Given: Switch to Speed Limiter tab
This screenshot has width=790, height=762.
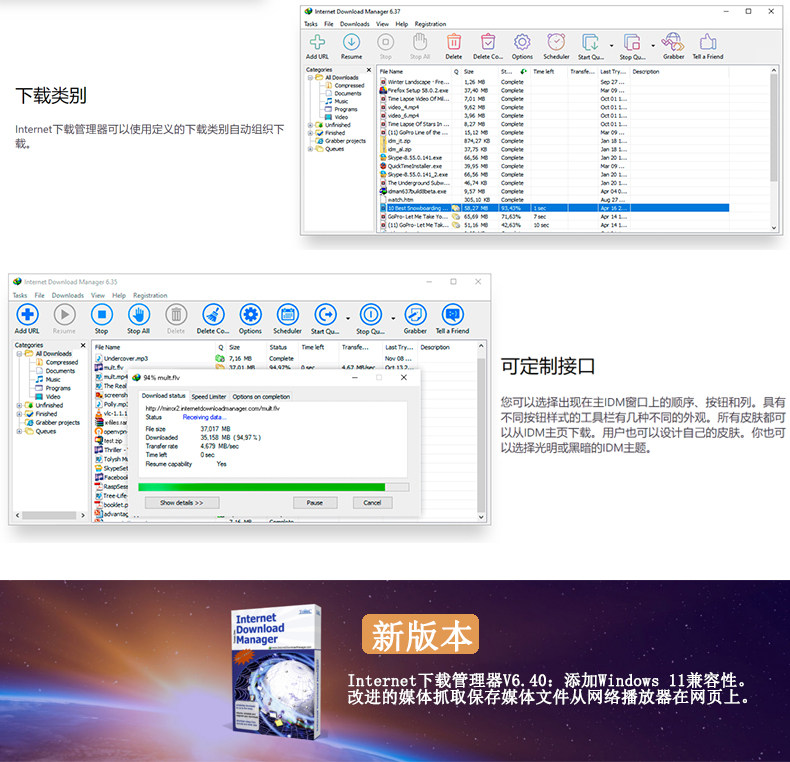Looking at the screenshot, I should click(x=209, y=397).
